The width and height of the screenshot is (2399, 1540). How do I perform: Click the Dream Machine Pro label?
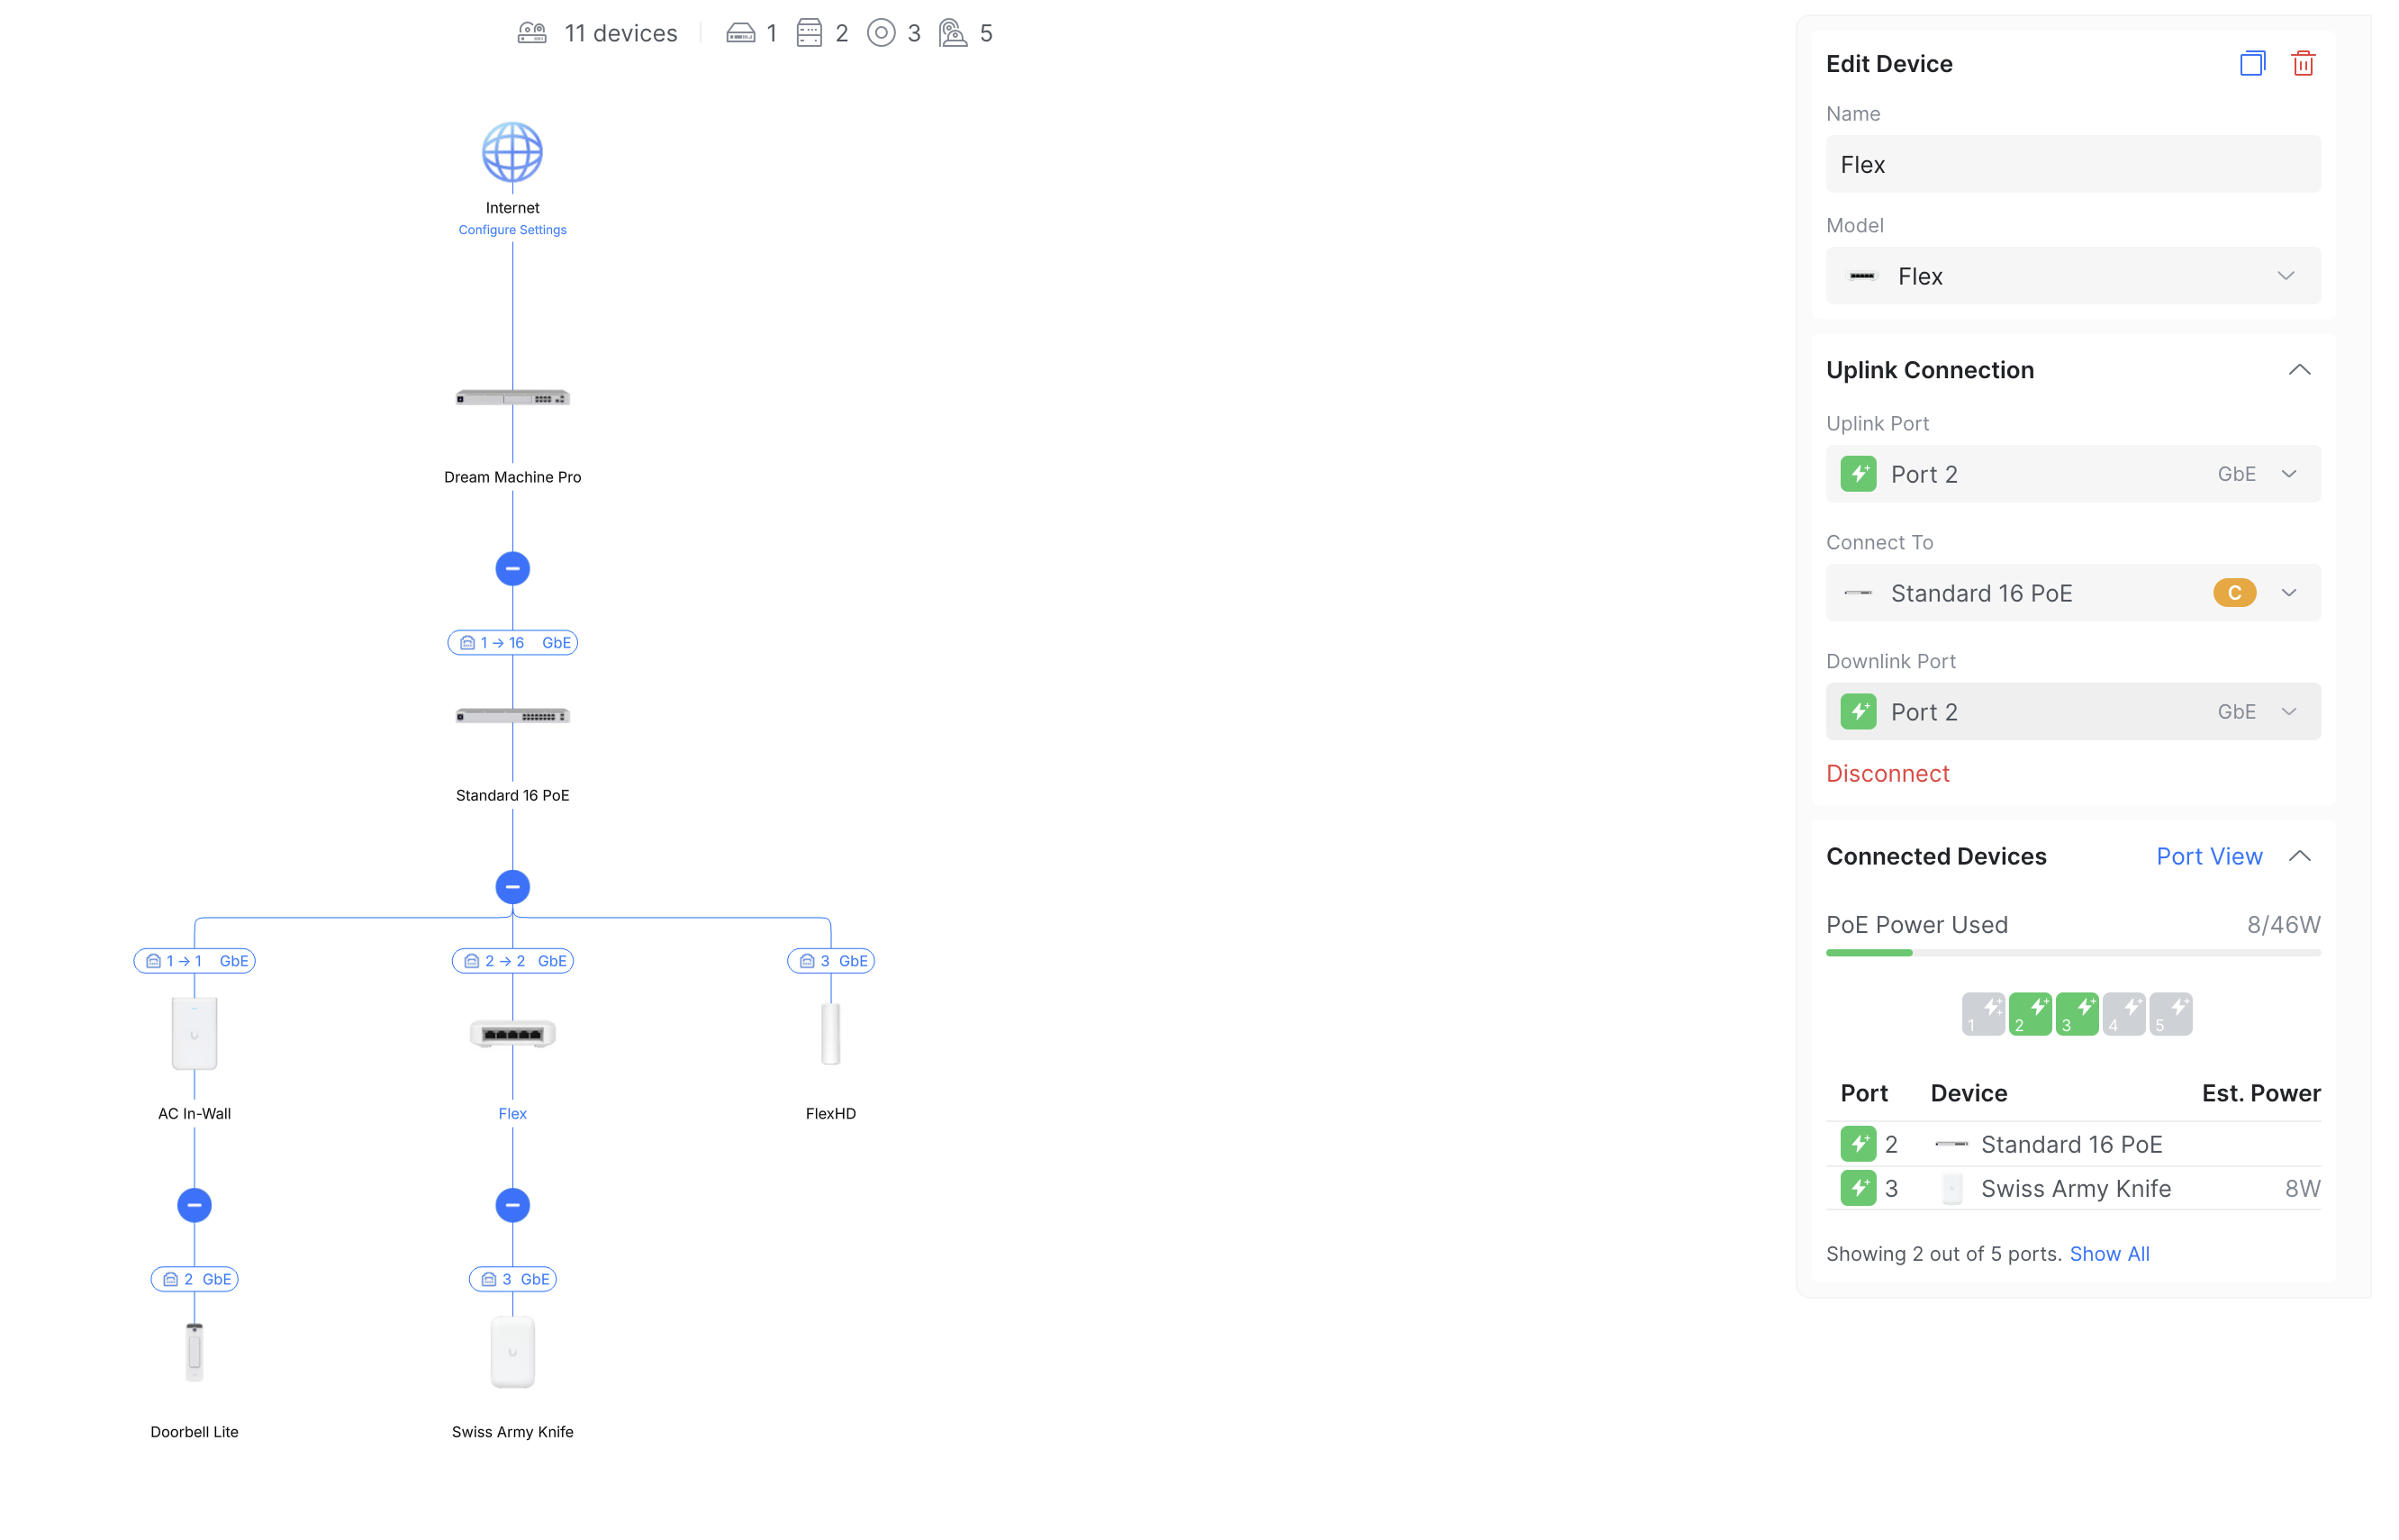[512, 477]
